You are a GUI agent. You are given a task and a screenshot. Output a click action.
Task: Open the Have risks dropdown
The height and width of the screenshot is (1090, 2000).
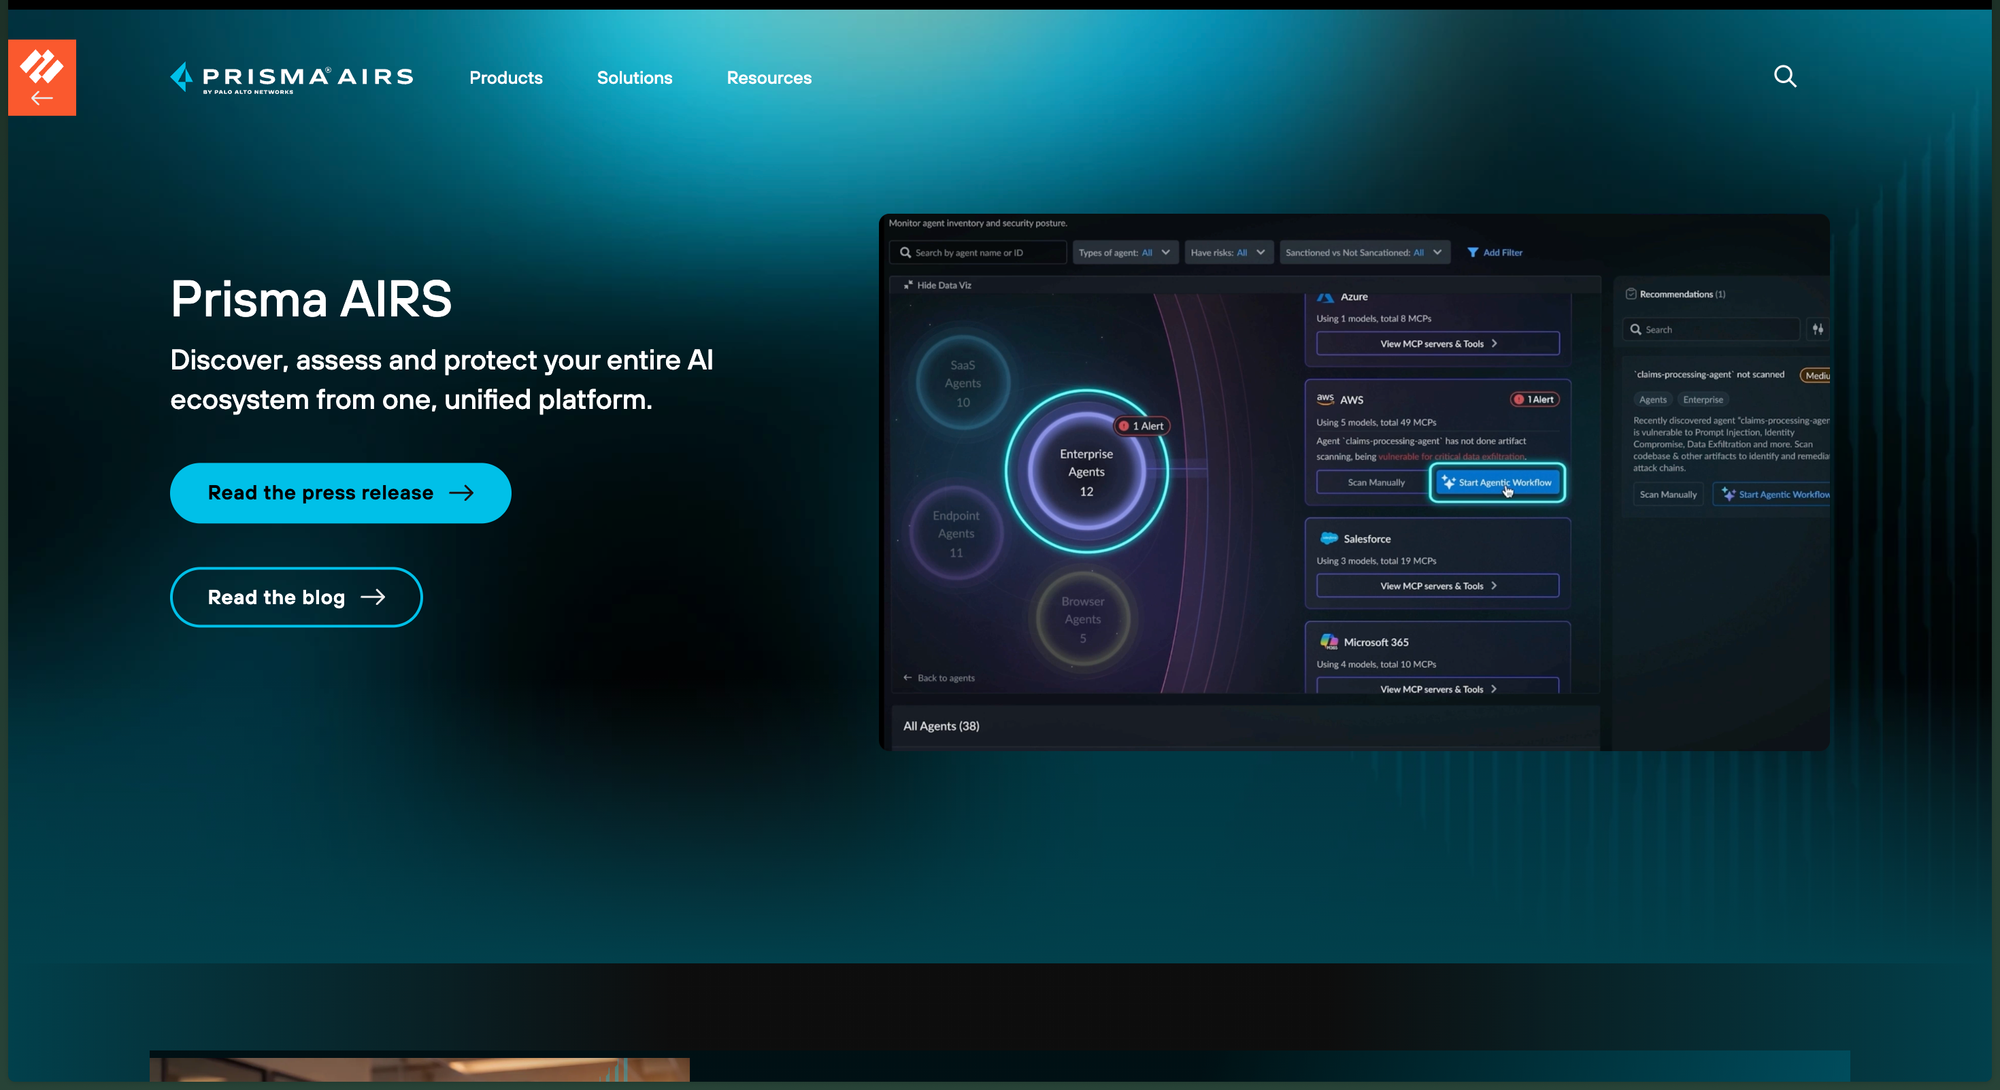1229,253
